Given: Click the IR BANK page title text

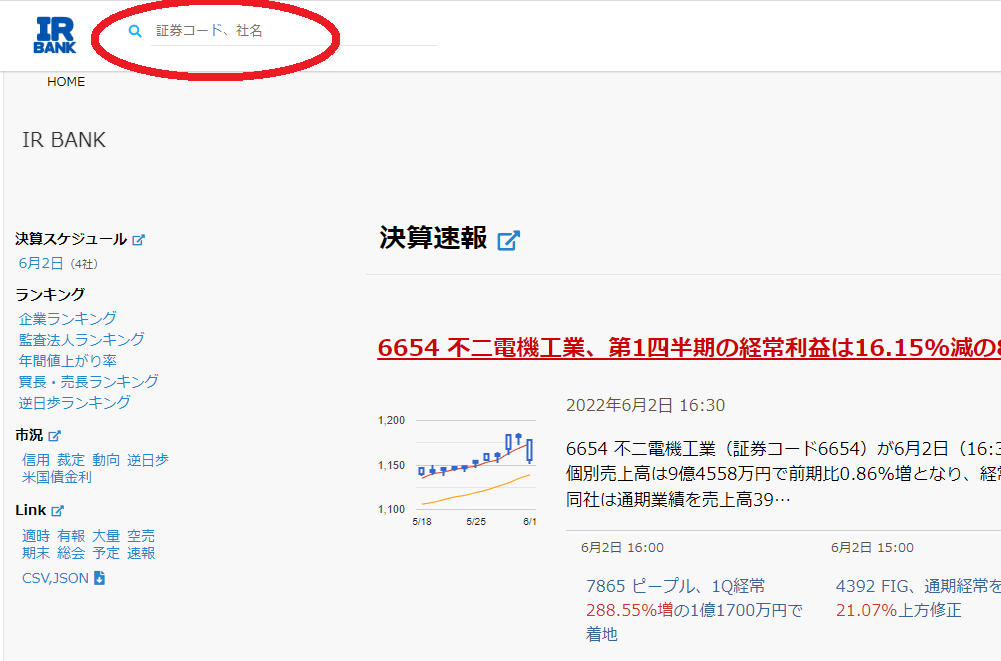Looking at the screenshot, I should tap(64, 140).
